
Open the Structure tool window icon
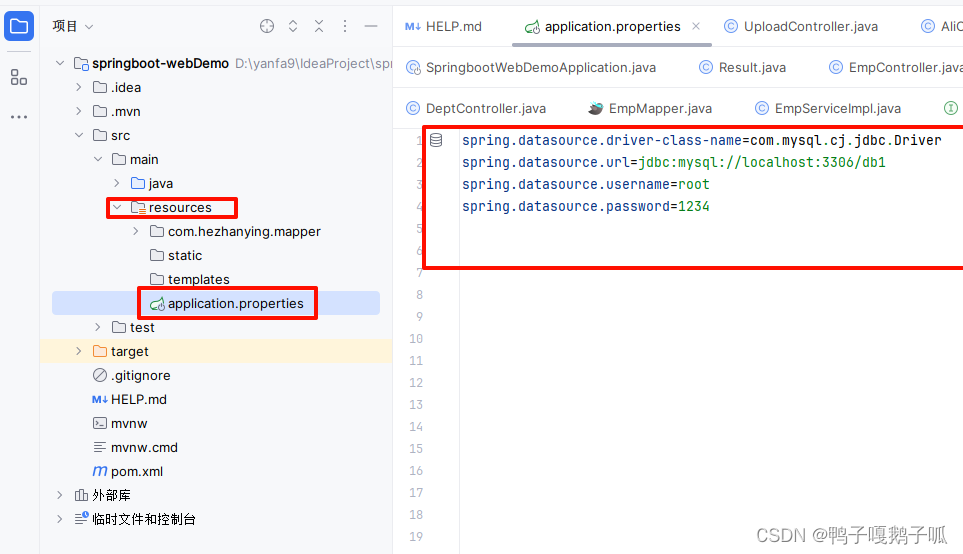click(x=19, y=77)
